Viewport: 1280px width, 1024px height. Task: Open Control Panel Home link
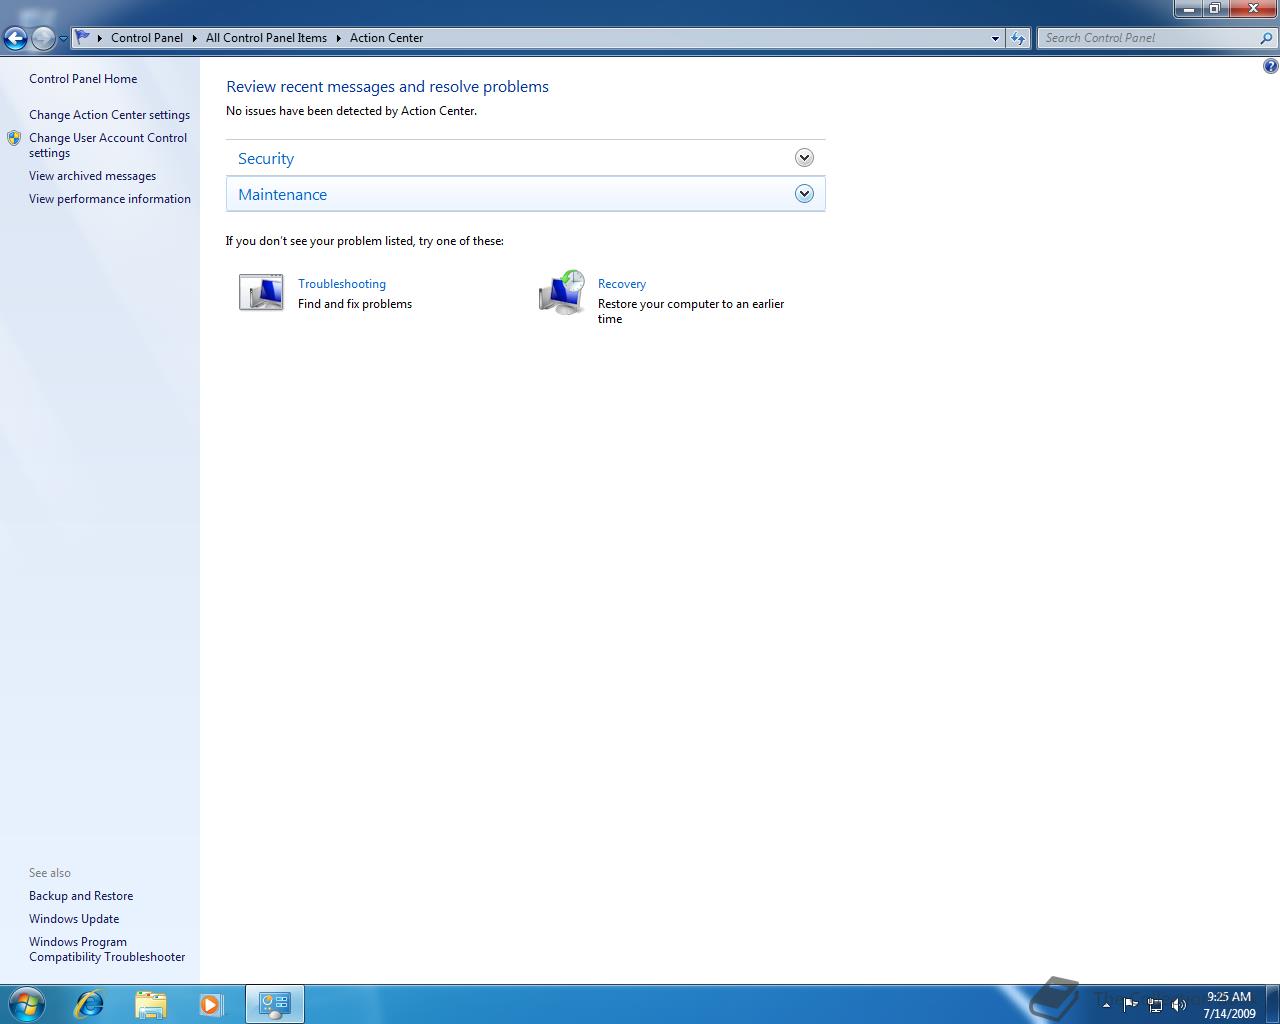[x=83, y=79]
